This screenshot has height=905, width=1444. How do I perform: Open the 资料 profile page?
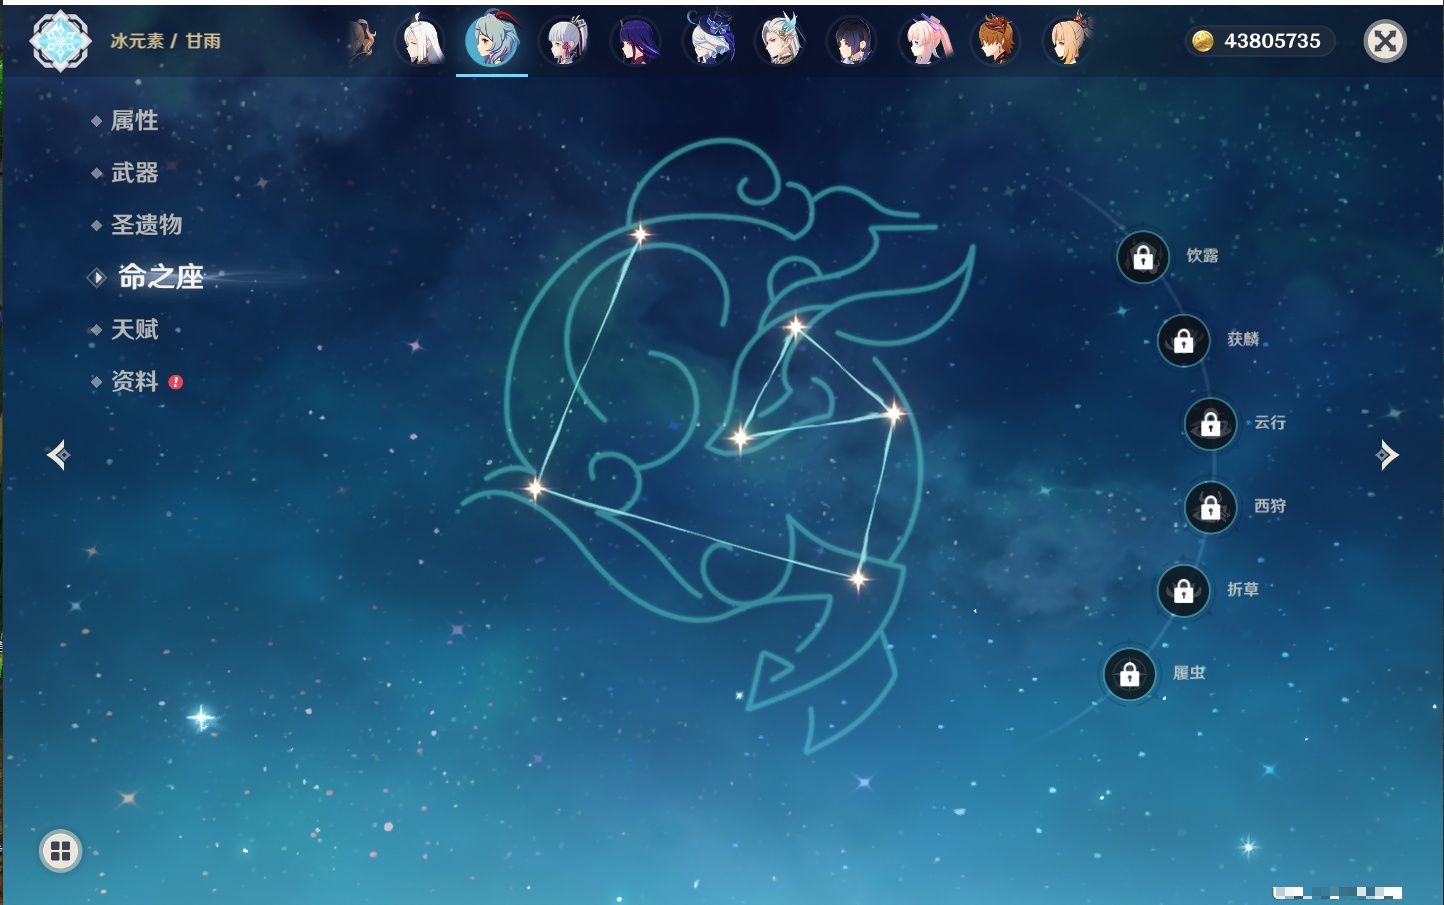point(134,381)
